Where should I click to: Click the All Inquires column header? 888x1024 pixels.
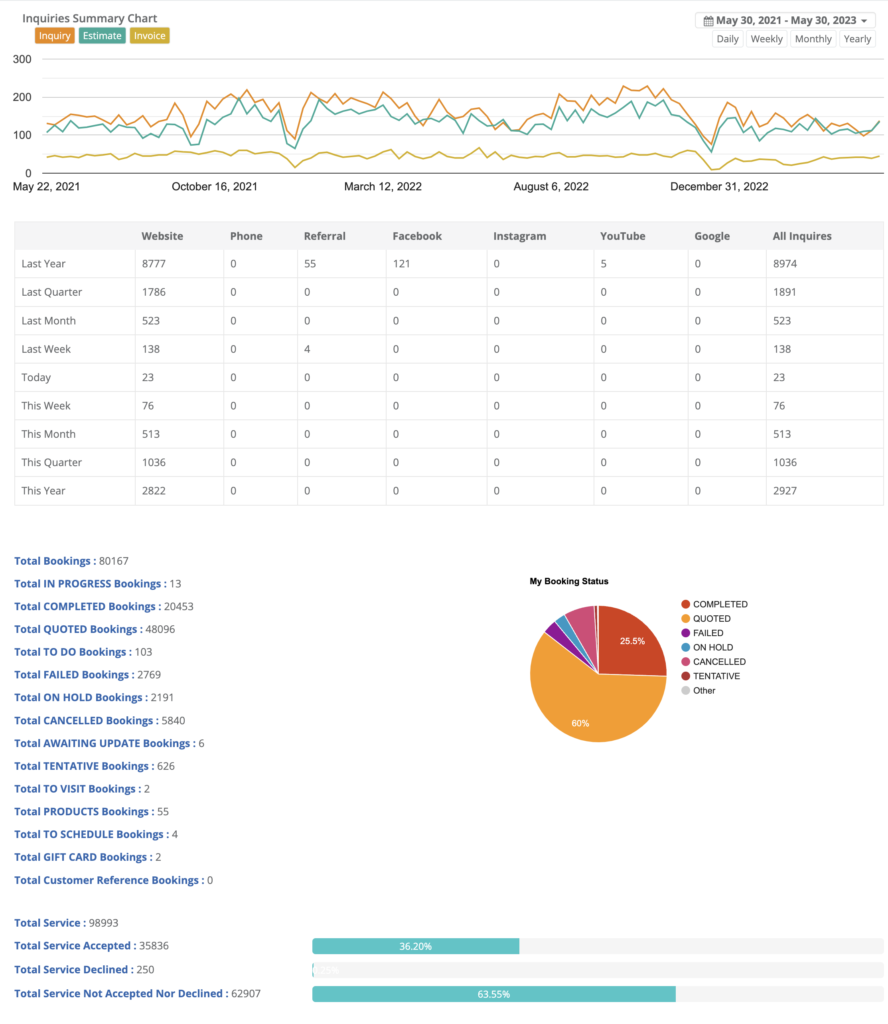tap(802, 236)
